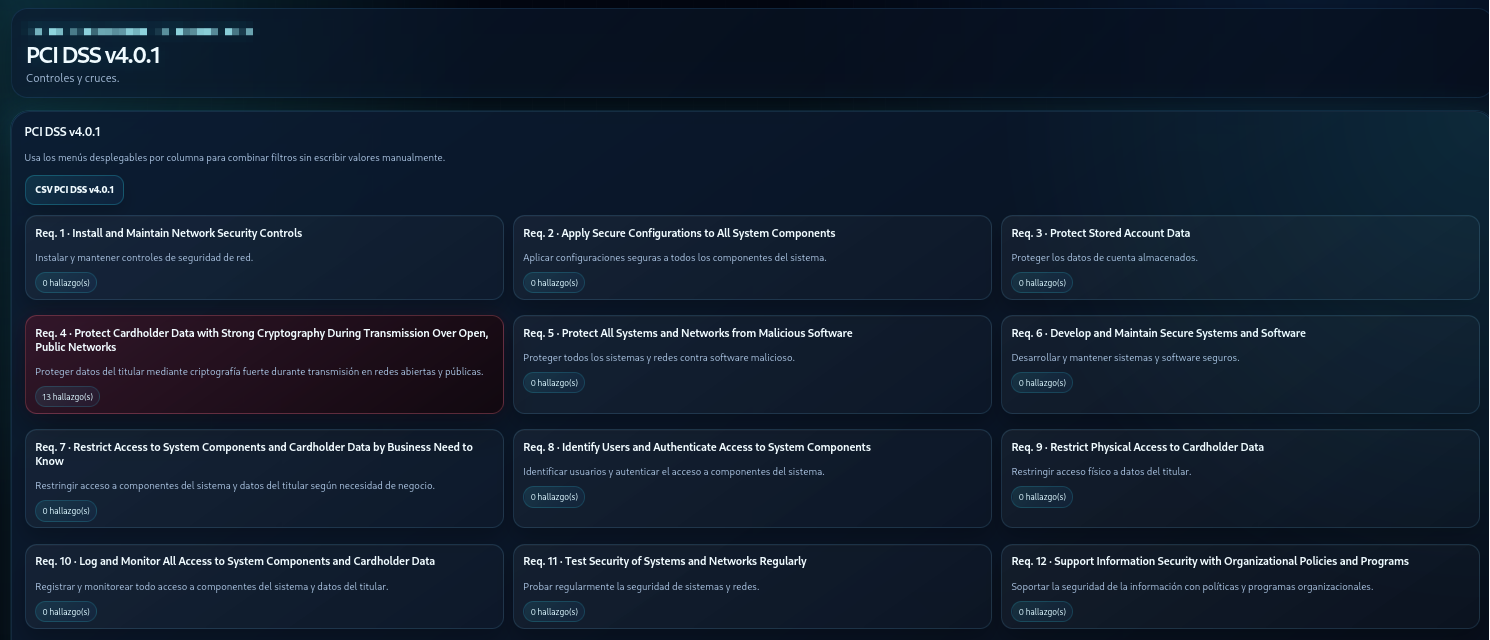Download the CSV PCI DSS v4.0.1 export
This screenshot has width=1490, height=640.
coord(74,190)
